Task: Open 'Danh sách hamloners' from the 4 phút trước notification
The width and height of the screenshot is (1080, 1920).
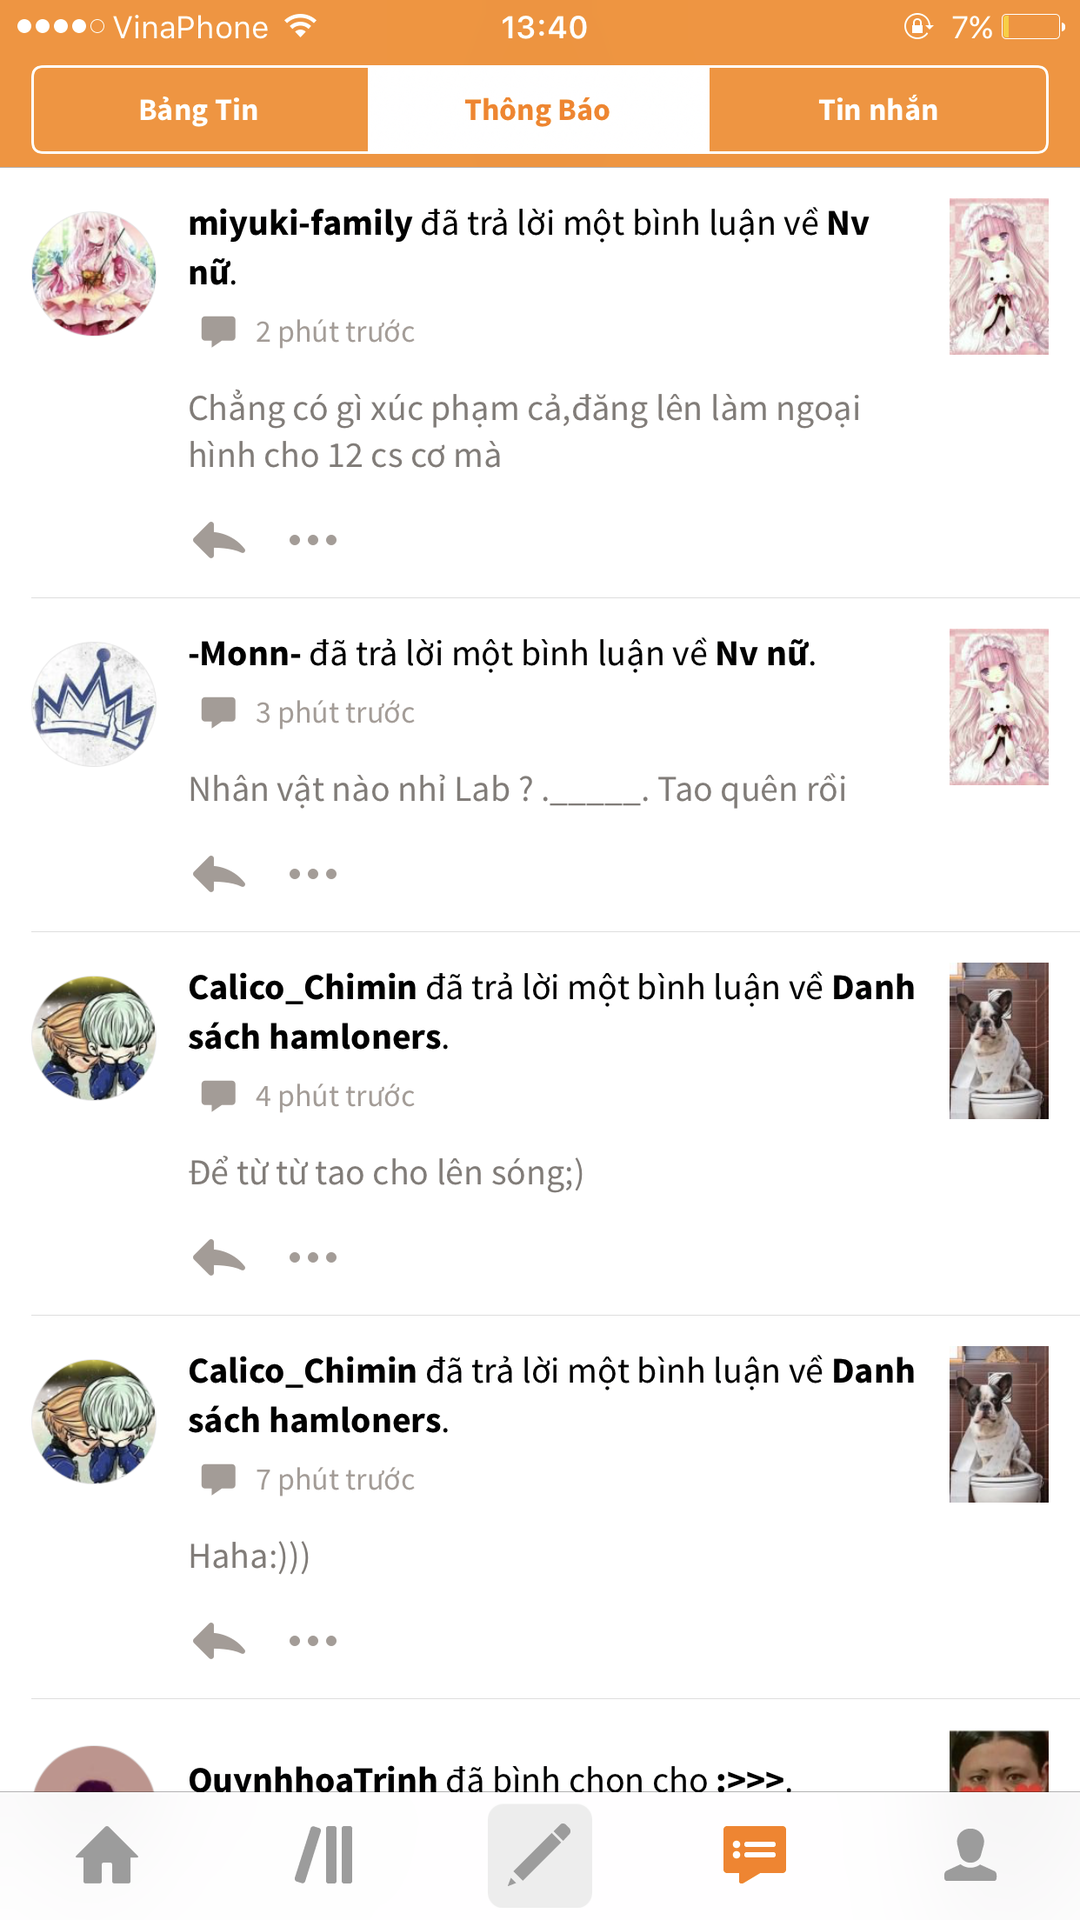Action: point(551,1012)
